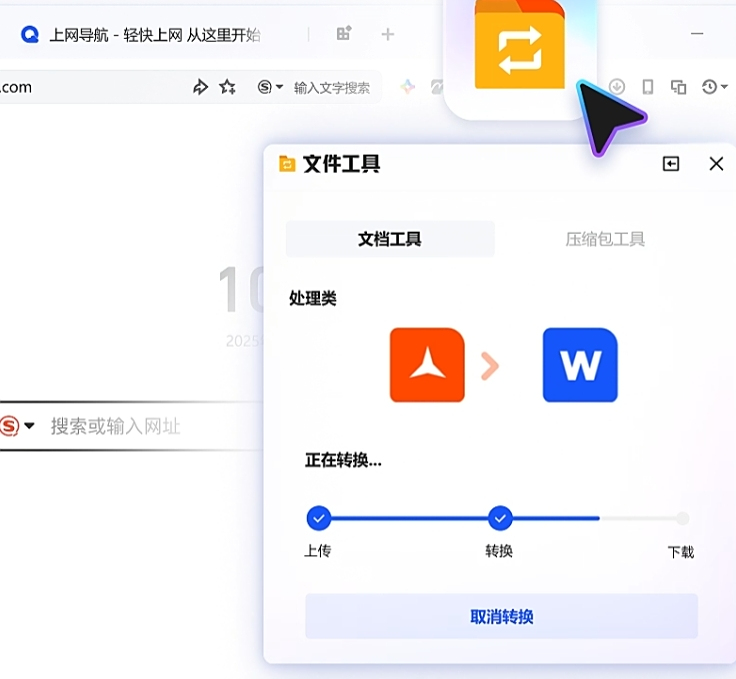Expand the search engine dropdown arrow in toolbar
The height and width of the screenshot is (679, 736).
tap(279, 87)
